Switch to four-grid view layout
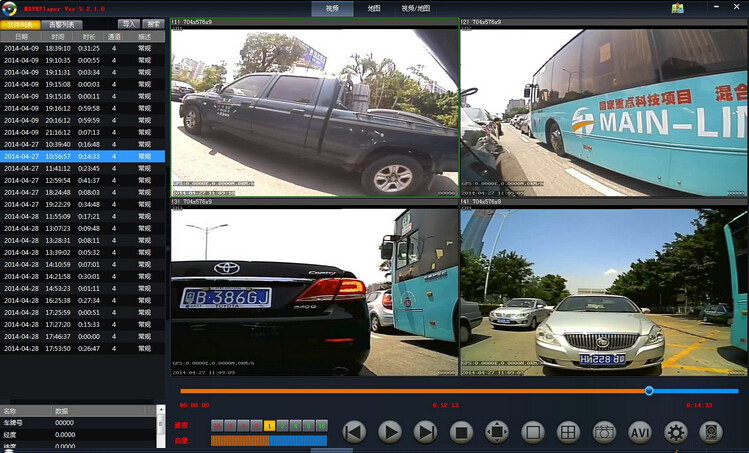The width and height of the screenshot is (749, 453). coord(568,432)
